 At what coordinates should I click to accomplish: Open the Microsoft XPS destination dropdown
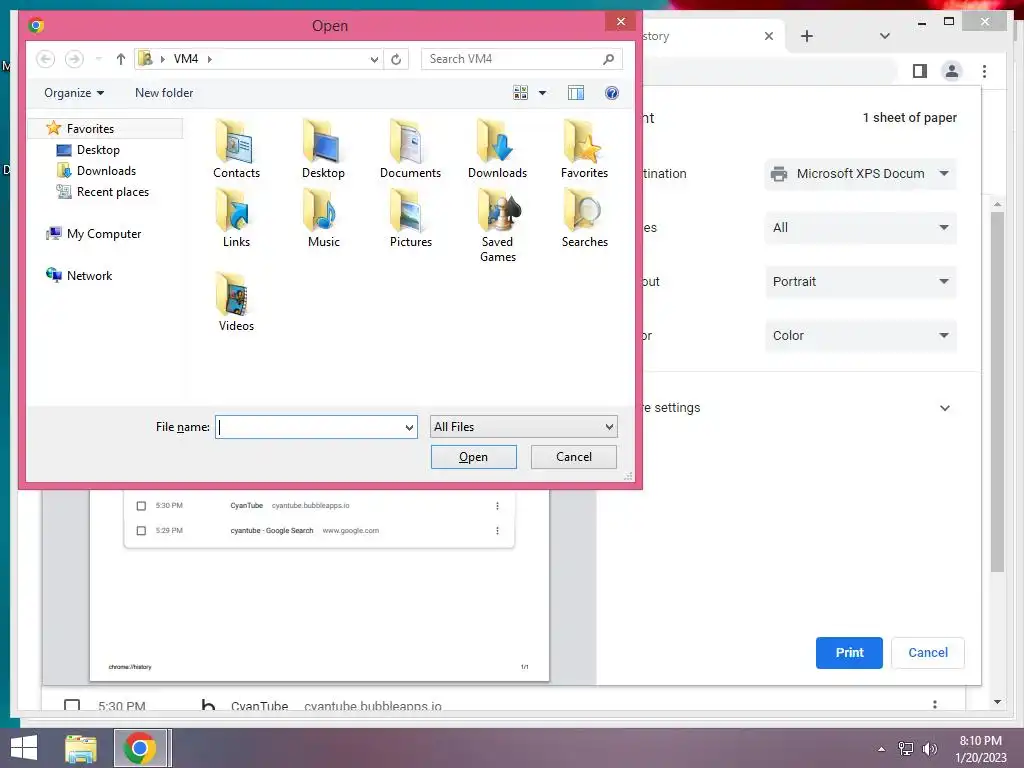860,174
